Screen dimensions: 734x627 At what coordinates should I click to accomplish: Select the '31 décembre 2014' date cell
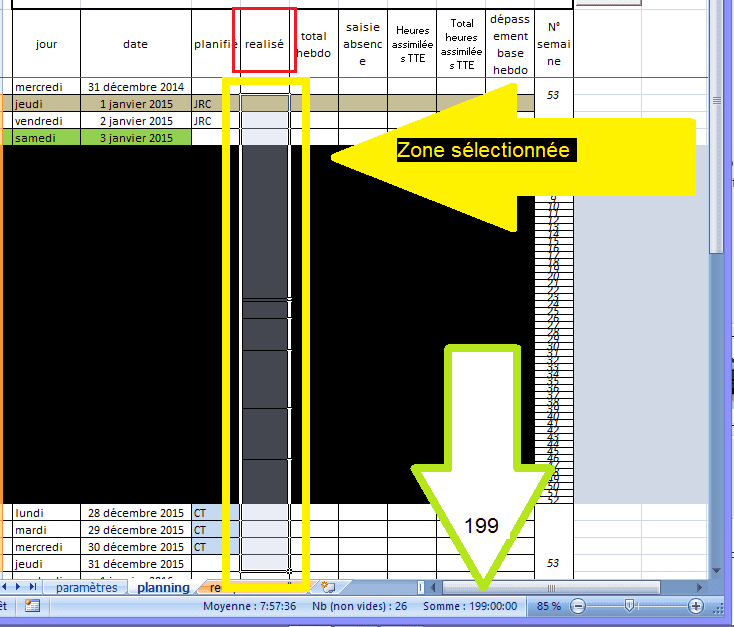click(x=136, y=87)
